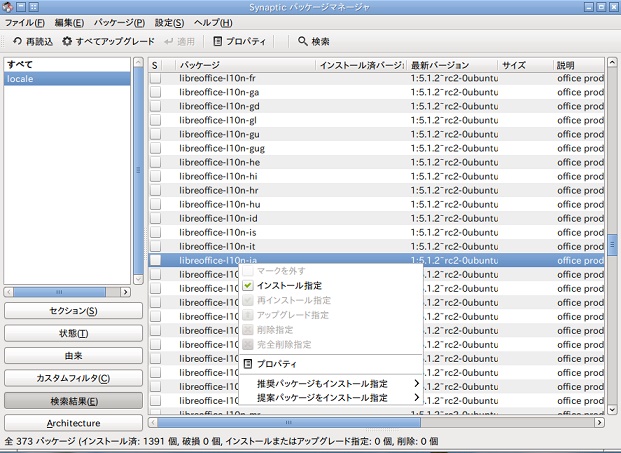621x453 pixels.
Task: Select the libreoffice-l10n-is row
Action: click(377, 232)
